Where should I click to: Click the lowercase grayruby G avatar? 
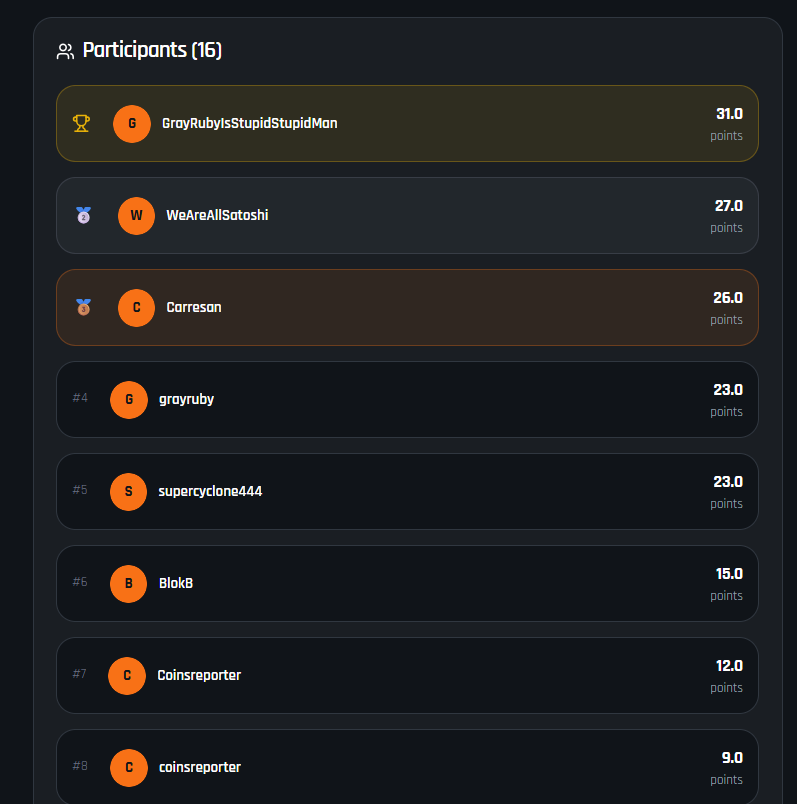tap(128, 399)
